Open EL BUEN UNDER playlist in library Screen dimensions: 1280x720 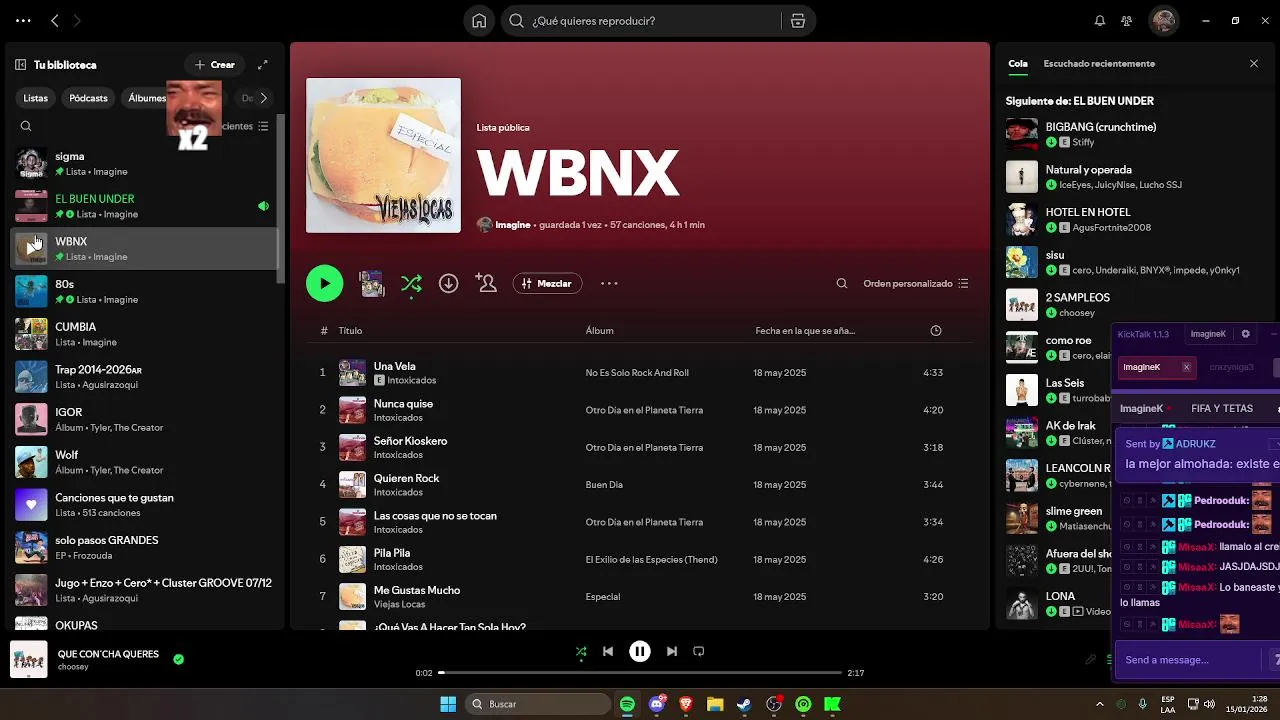point(145,206)
